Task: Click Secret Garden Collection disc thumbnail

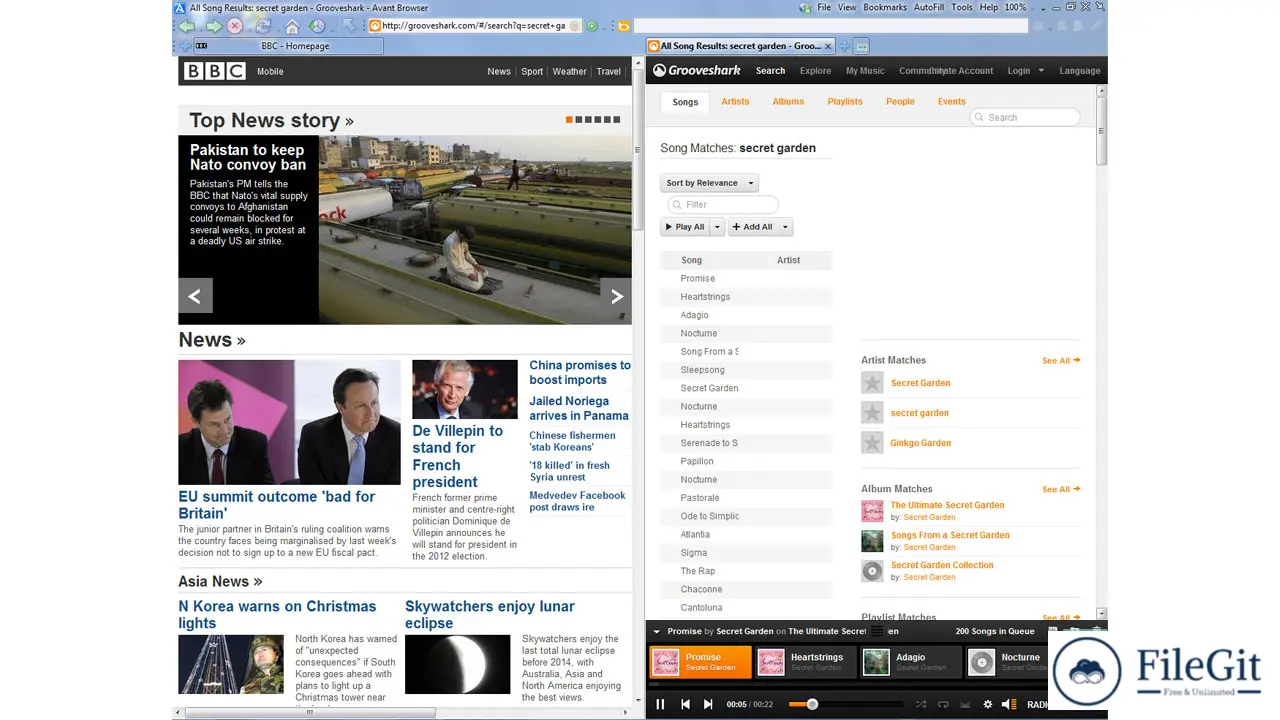Action: (873, 571)
